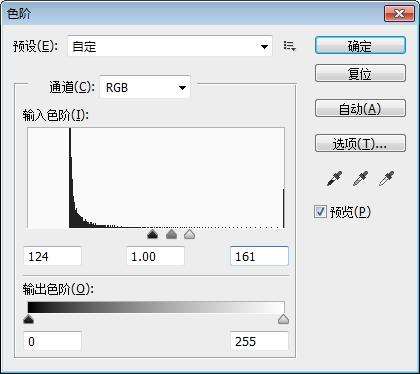The height and width of the screenshot is (374, 420).
Task: Select the gray point eyedropper
Action: click(x=360, y=179)
